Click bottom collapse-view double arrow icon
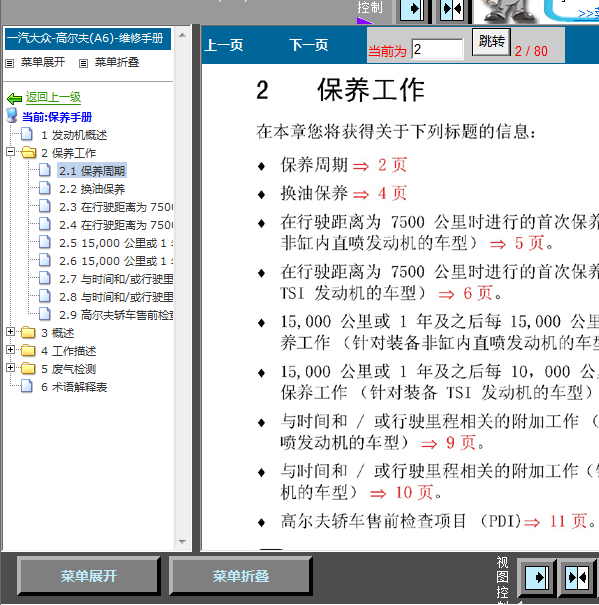599x605 pixels. coord(577,578)
